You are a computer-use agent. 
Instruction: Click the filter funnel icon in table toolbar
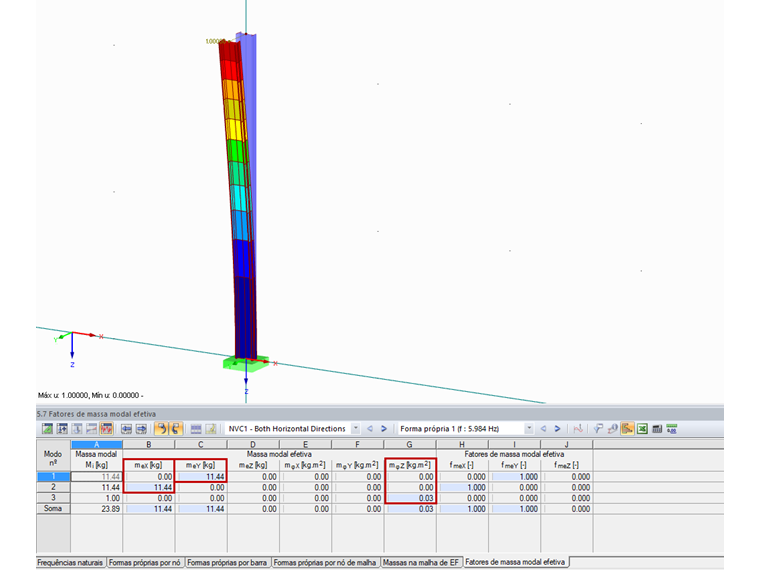[599, 429]
